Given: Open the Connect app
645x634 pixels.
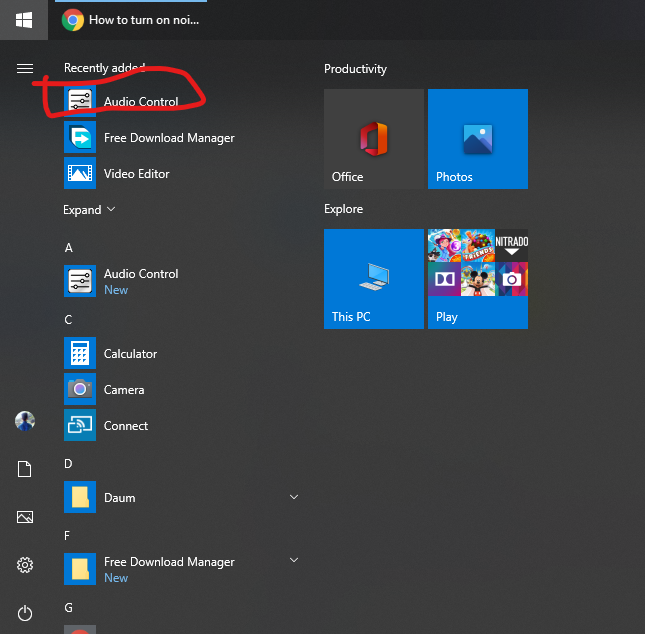Looking at the screenshot, I should coord(125,426).
